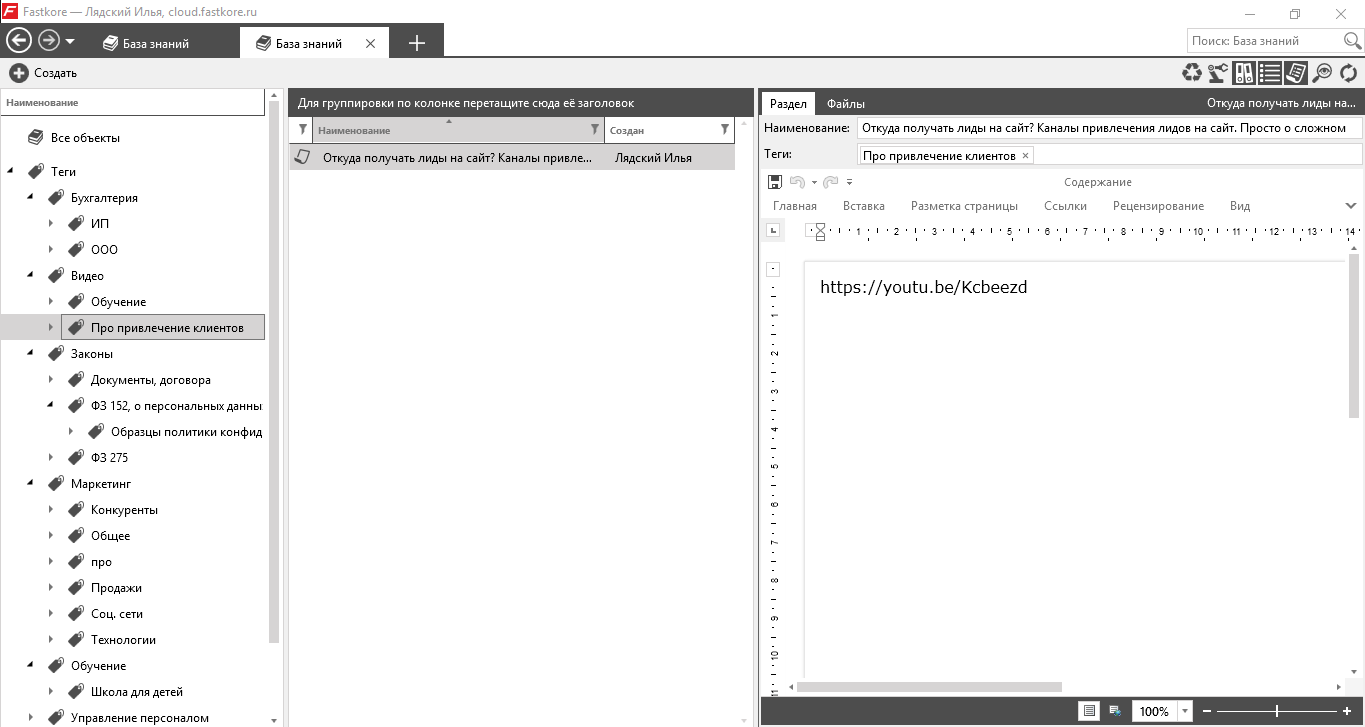Toggle the list view panel icon
The image size is (1365, 727).
click(x=1270, y=72)
